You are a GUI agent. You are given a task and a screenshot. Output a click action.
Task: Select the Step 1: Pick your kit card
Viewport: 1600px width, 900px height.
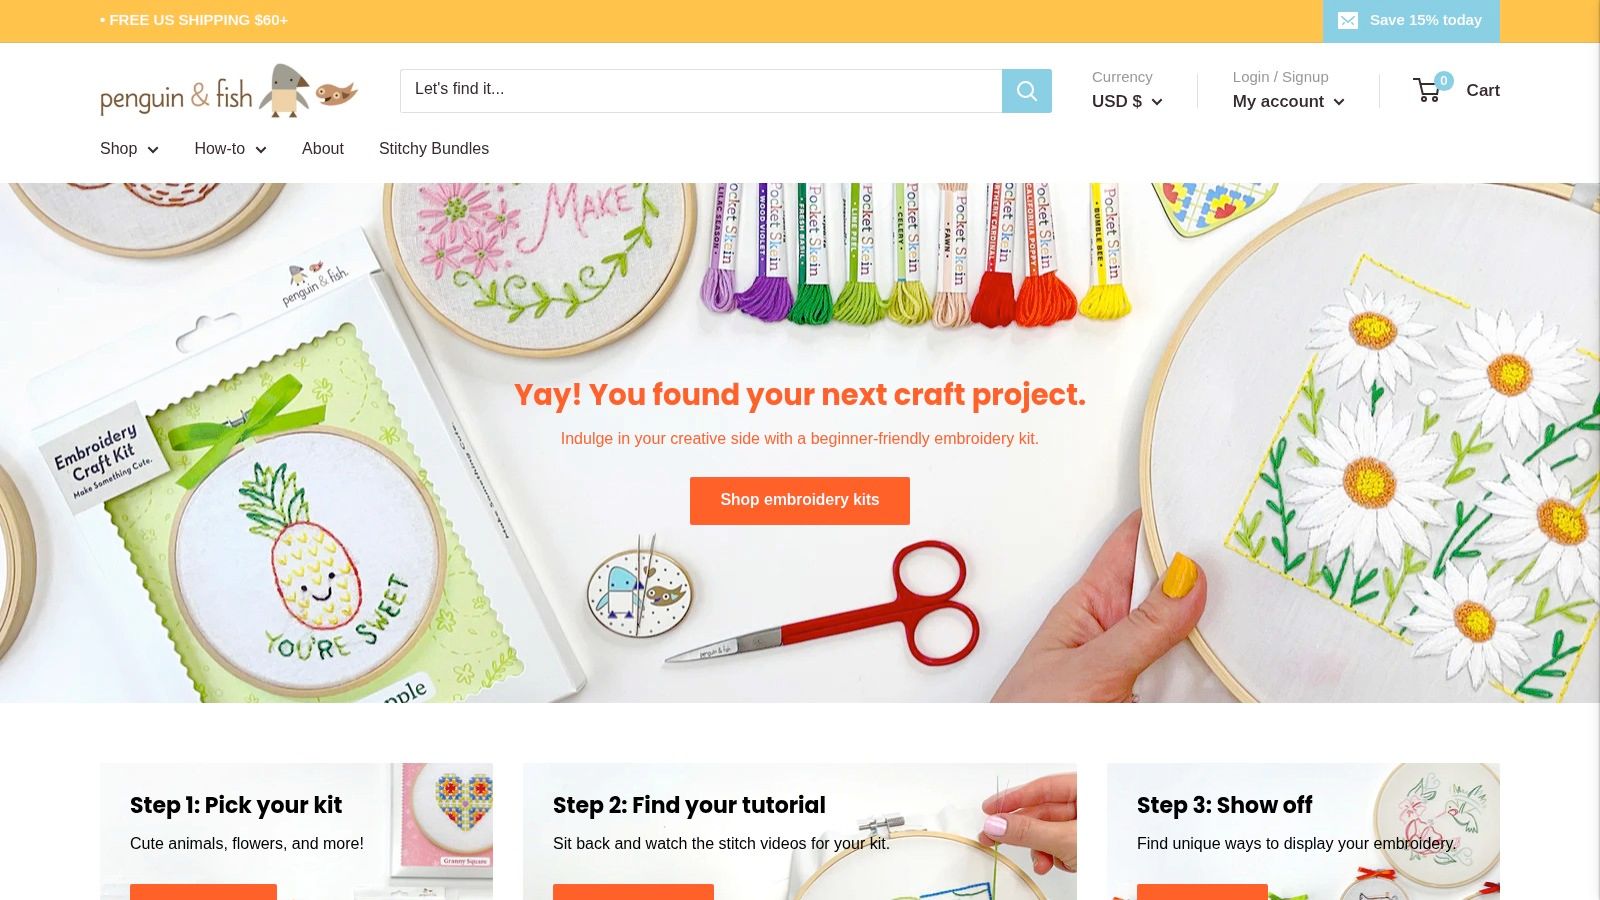point(296,832)
